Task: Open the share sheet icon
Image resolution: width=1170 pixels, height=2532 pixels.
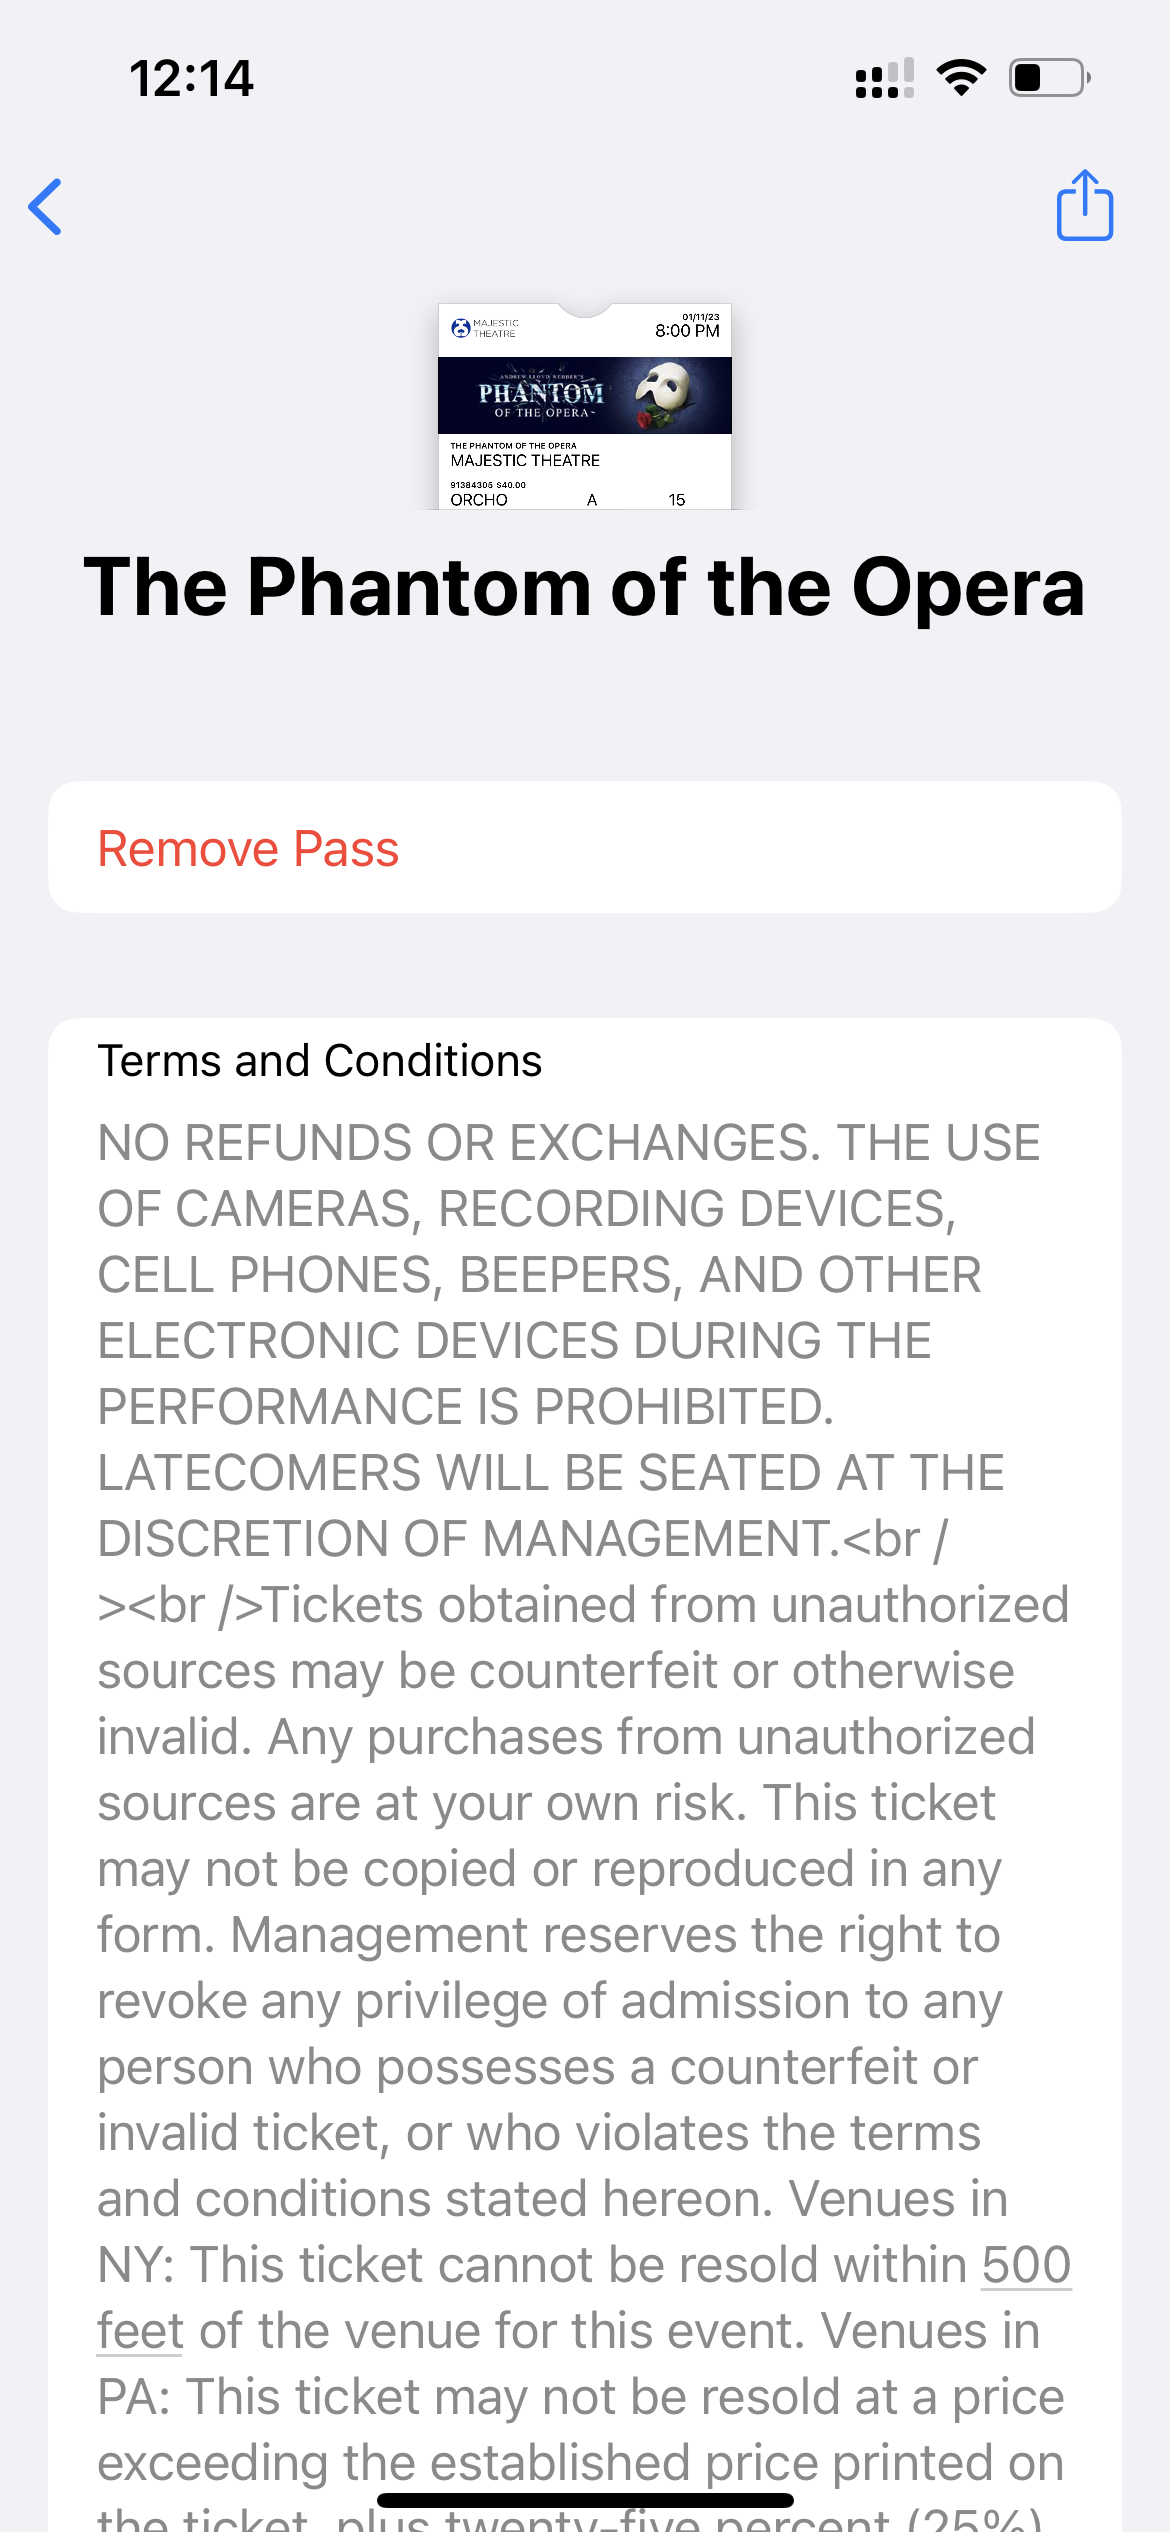Action: point(1085,206)
